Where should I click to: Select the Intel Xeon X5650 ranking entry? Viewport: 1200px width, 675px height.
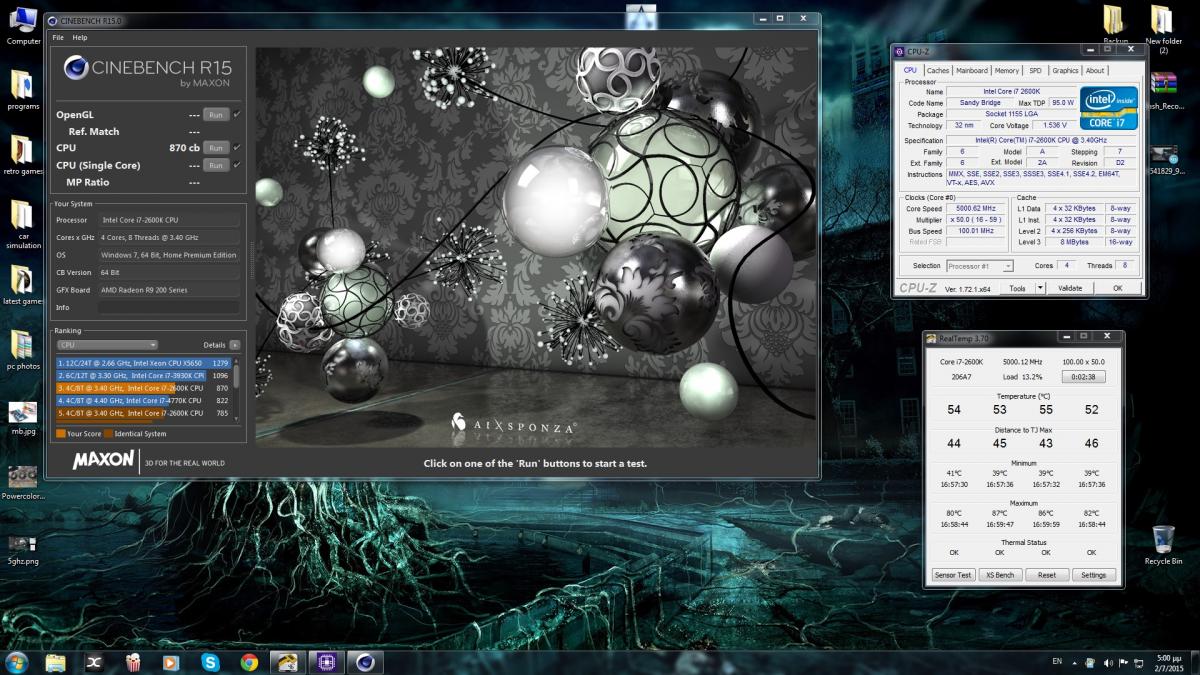pos(144,363)
